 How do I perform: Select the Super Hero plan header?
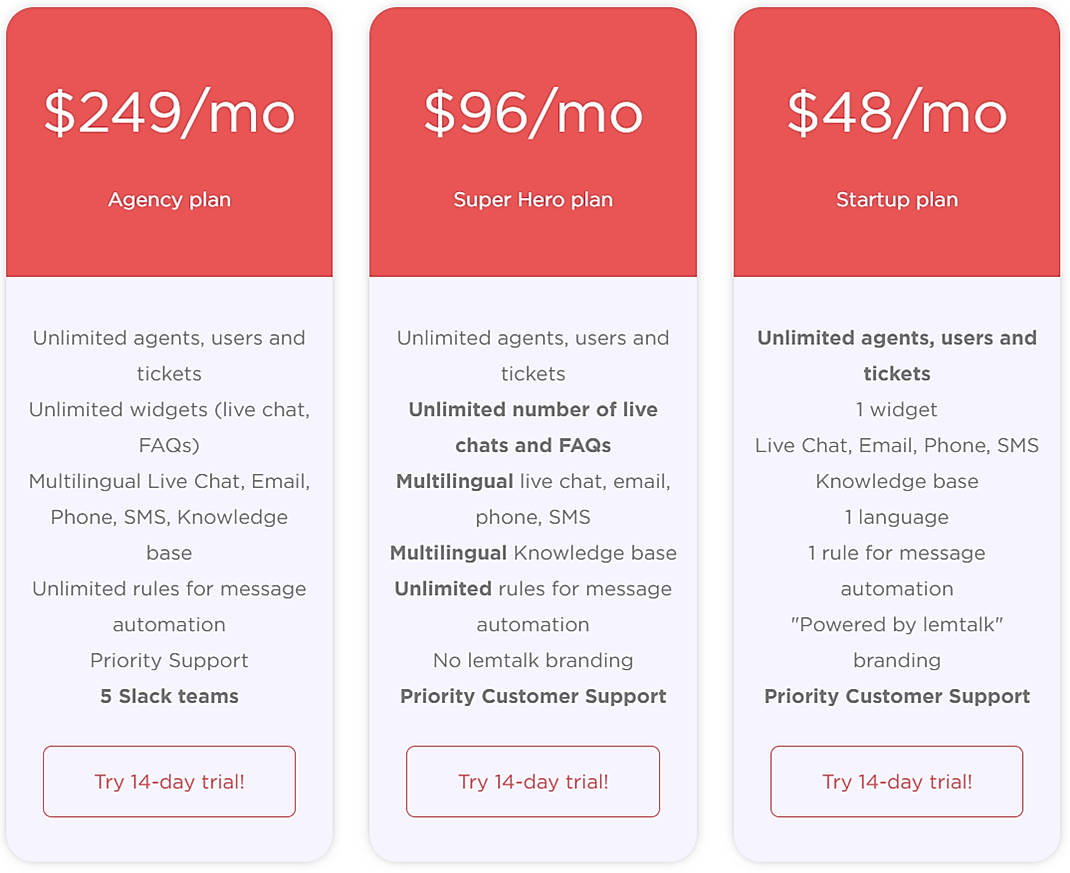(x=532, y=199)
